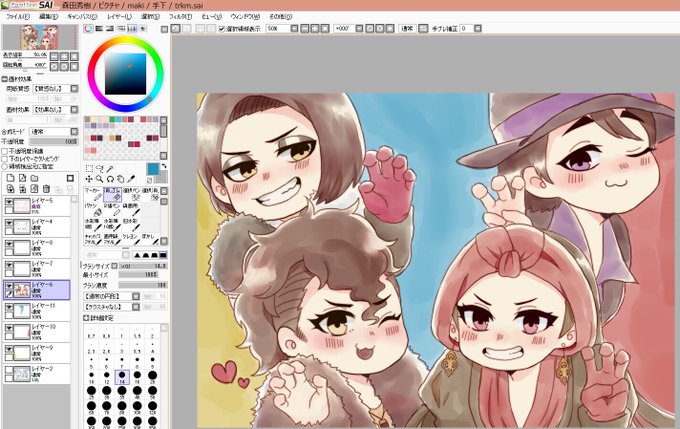The width and height of the screenshot is (680, 429).
Task: Enable 不透明度保護 preserve opacity checkbox
Action: [5, 151]
